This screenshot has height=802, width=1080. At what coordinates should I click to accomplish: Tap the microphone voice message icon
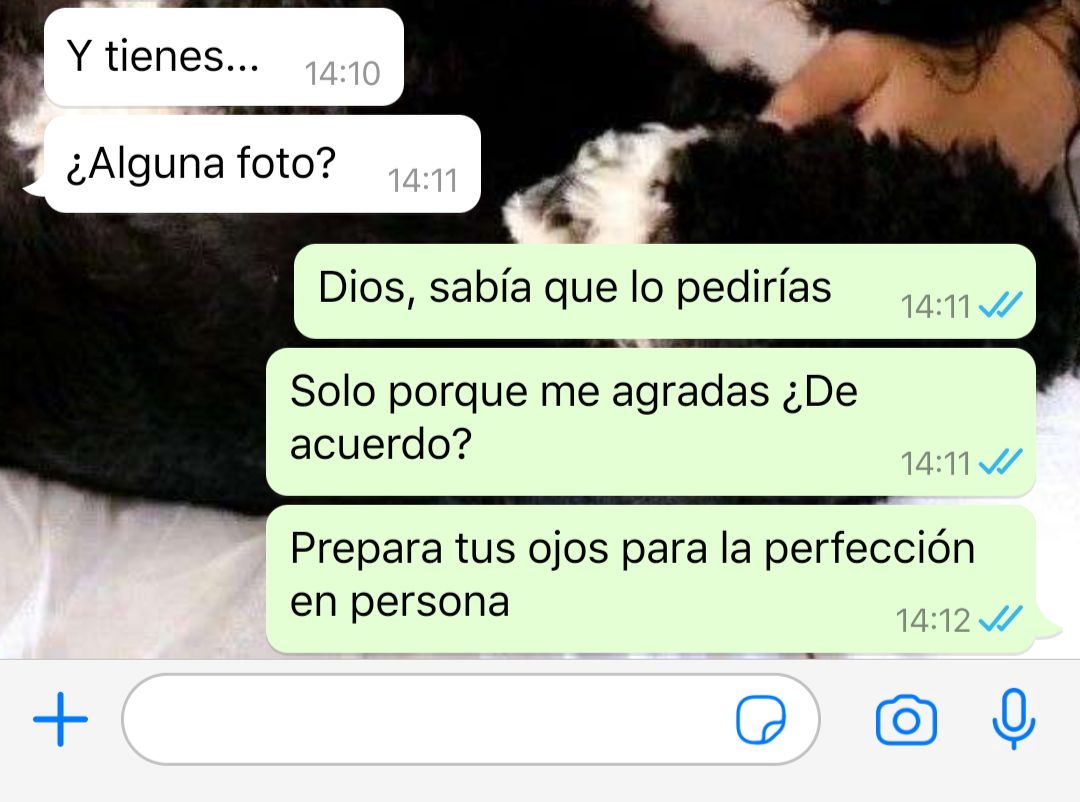1013,719
